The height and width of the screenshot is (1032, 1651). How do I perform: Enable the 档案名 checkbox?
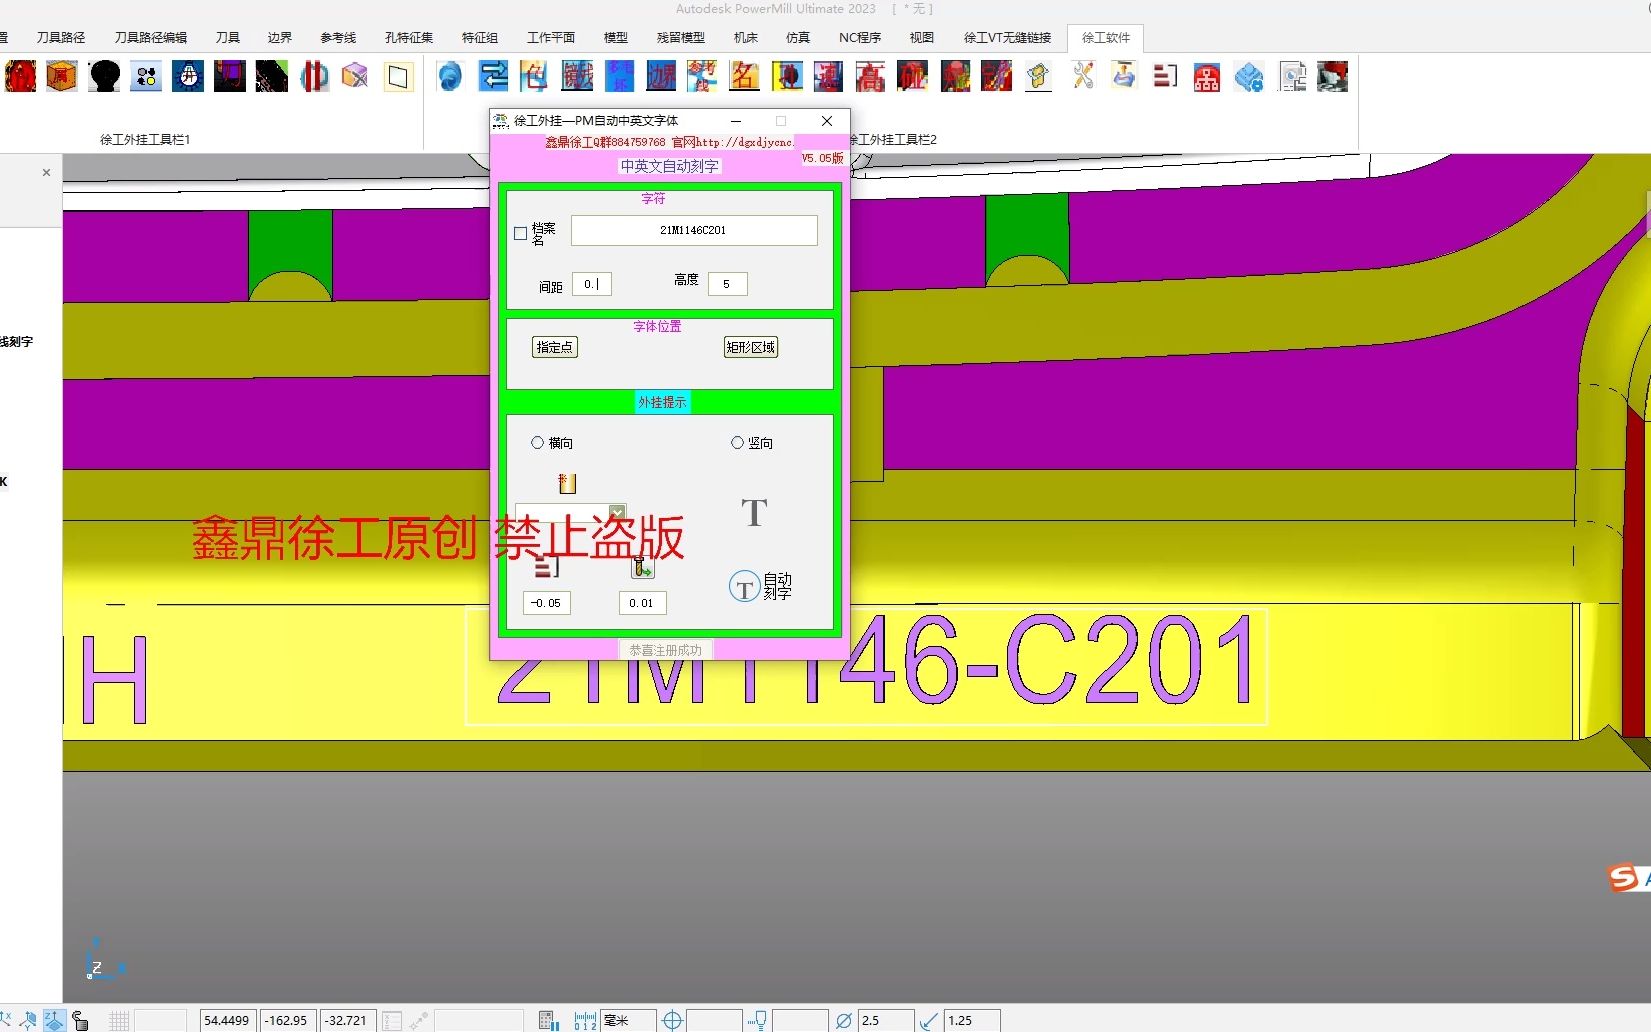[520, 233]
